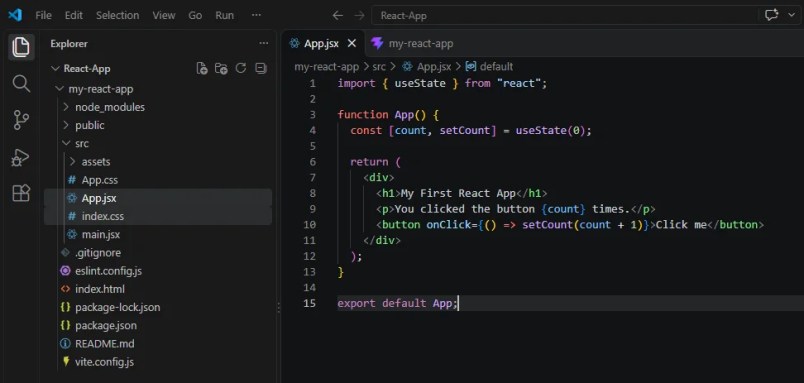Click 'return (' on line 6
This screenshot has width=804, height=383.
[375, 162]
